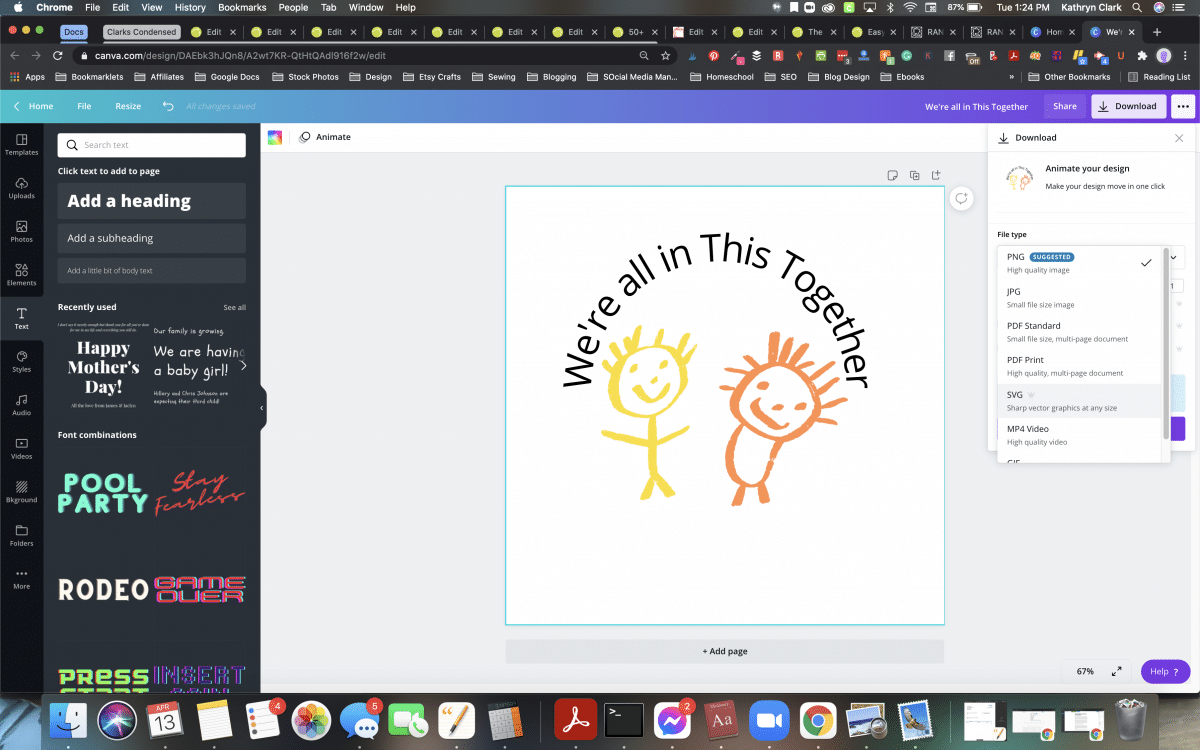Open the Bkground sidebar panel
Viewport: 1200px width, 750px height.
pos(21,491)
